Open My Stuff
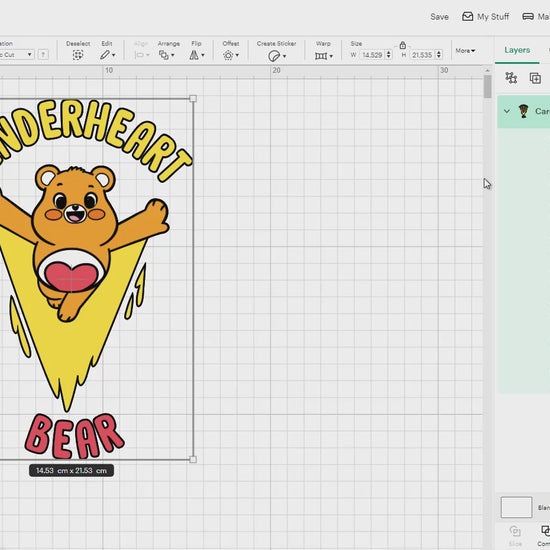This screenshot has height=550, width=550. point(485,16)
